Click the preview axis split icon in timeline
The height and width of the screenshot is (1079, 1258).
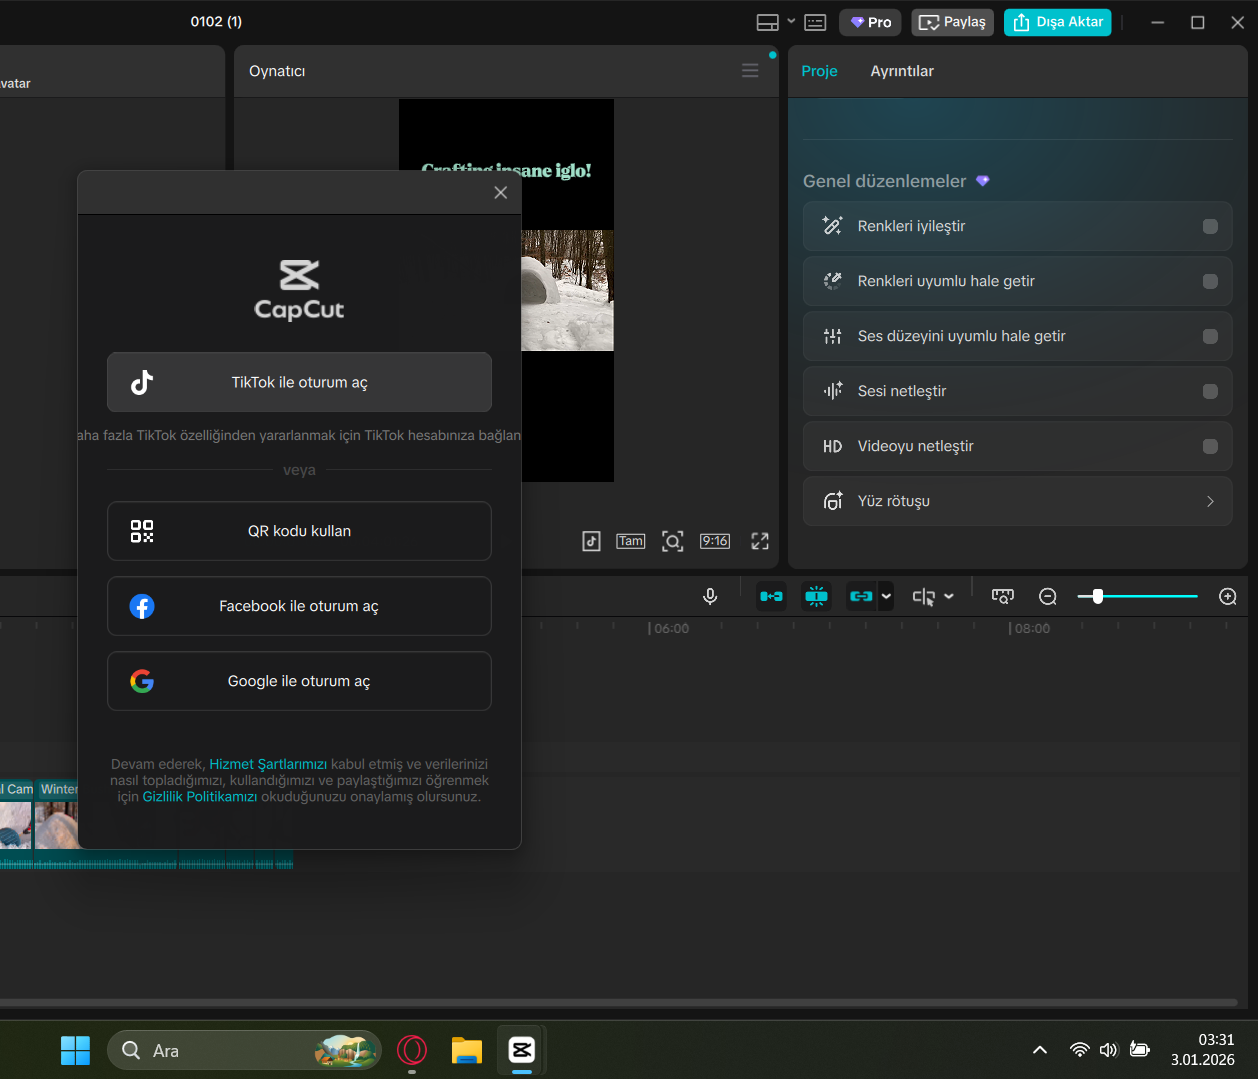click(923, 596)
